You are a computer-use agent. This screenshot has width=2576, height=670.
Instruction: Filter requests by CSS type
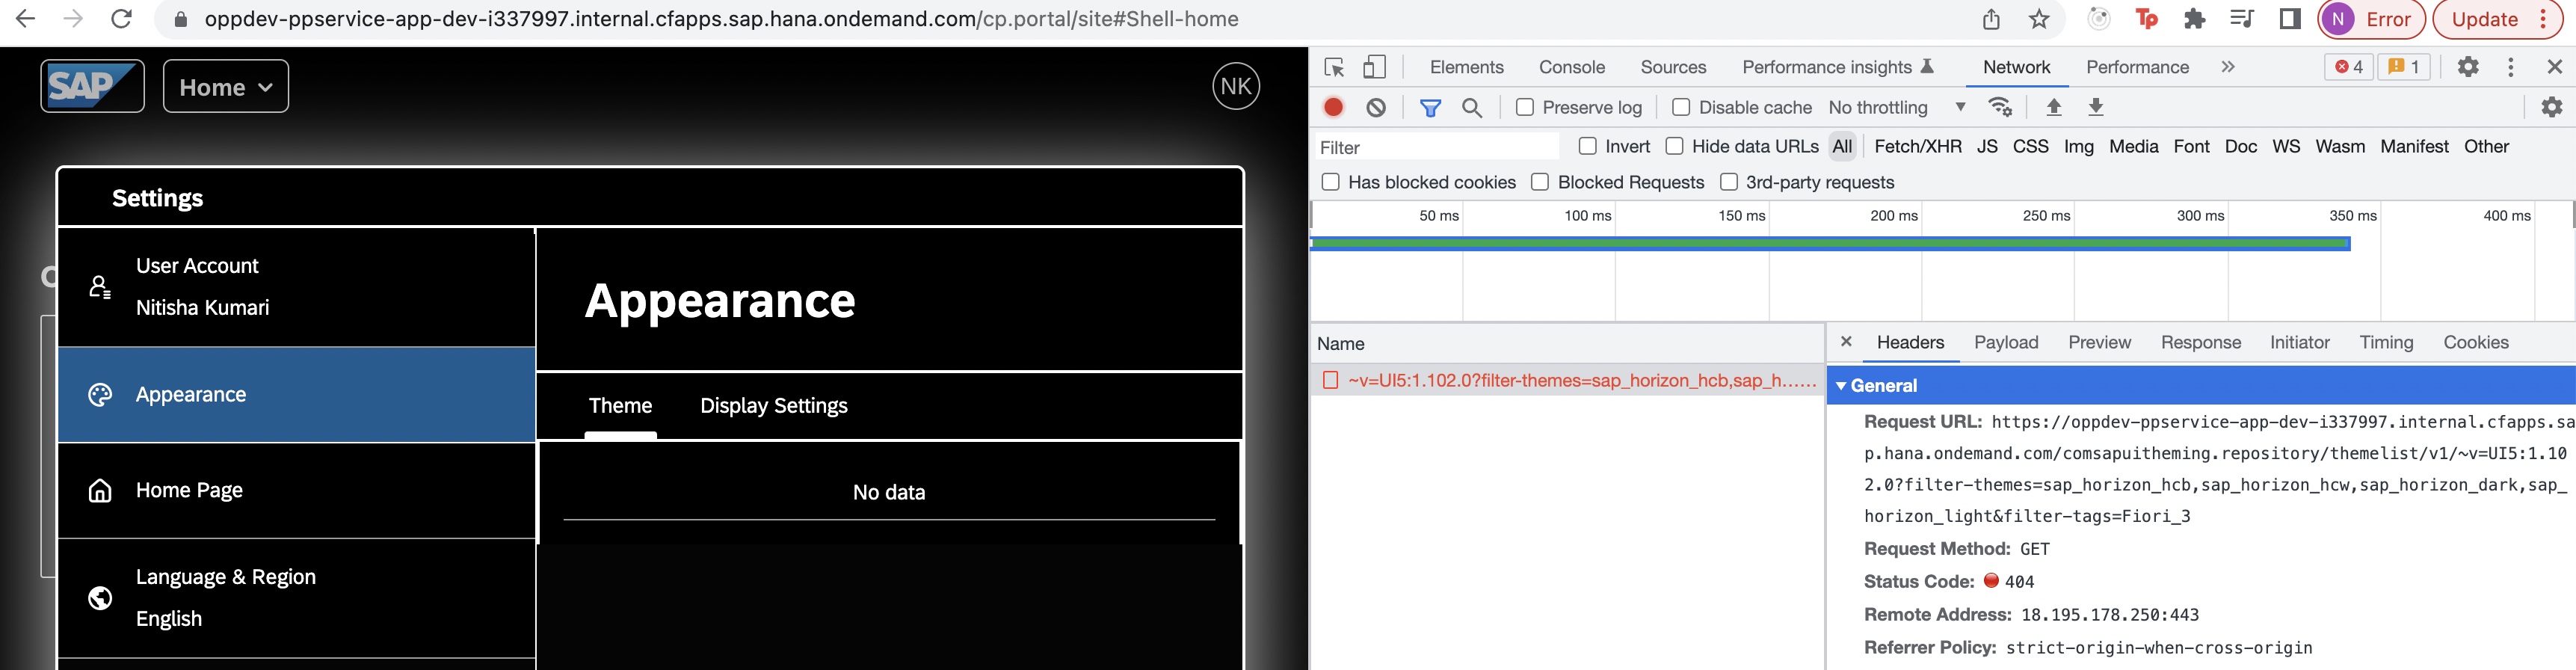pyautogui.click(x=2030, y=146)
